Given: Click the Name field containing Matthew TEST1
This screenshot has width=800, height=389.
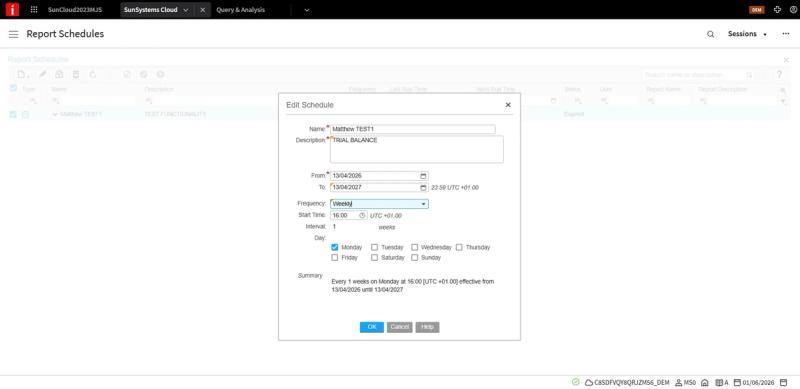Looking at the screenshot, I should click(412, 129).
